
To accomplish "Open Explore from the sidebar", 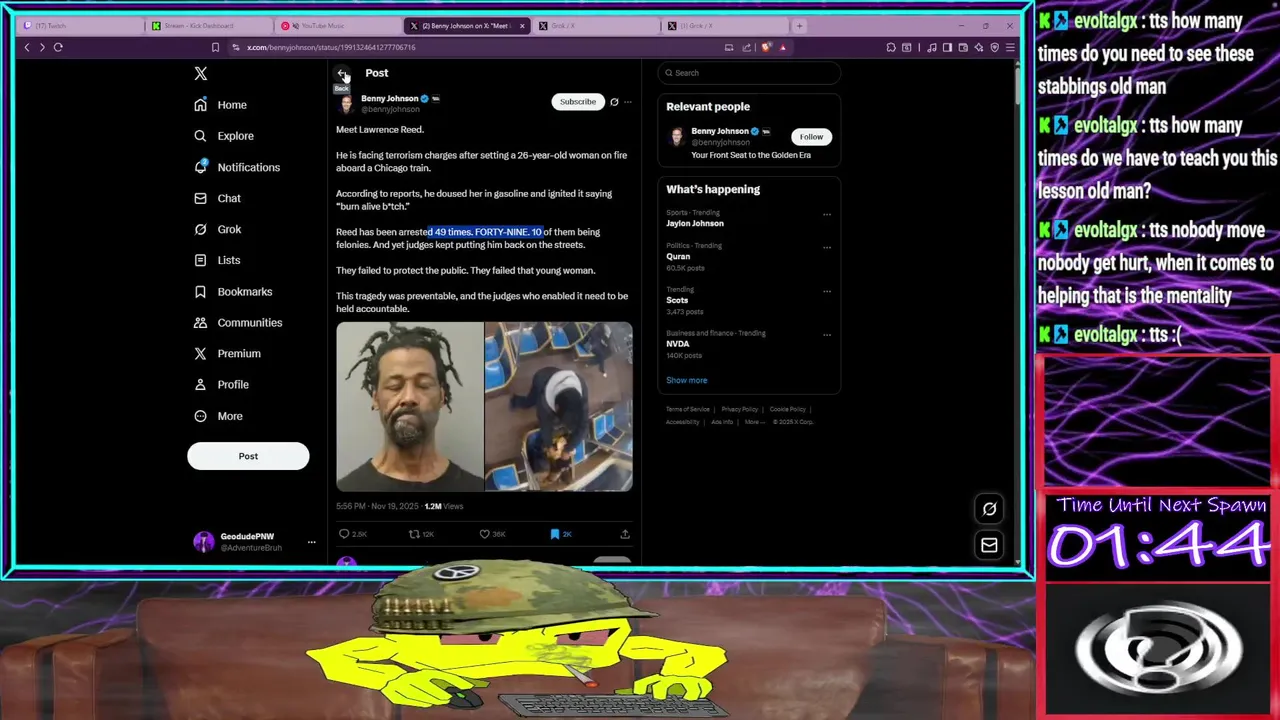I will click(224, 136).
